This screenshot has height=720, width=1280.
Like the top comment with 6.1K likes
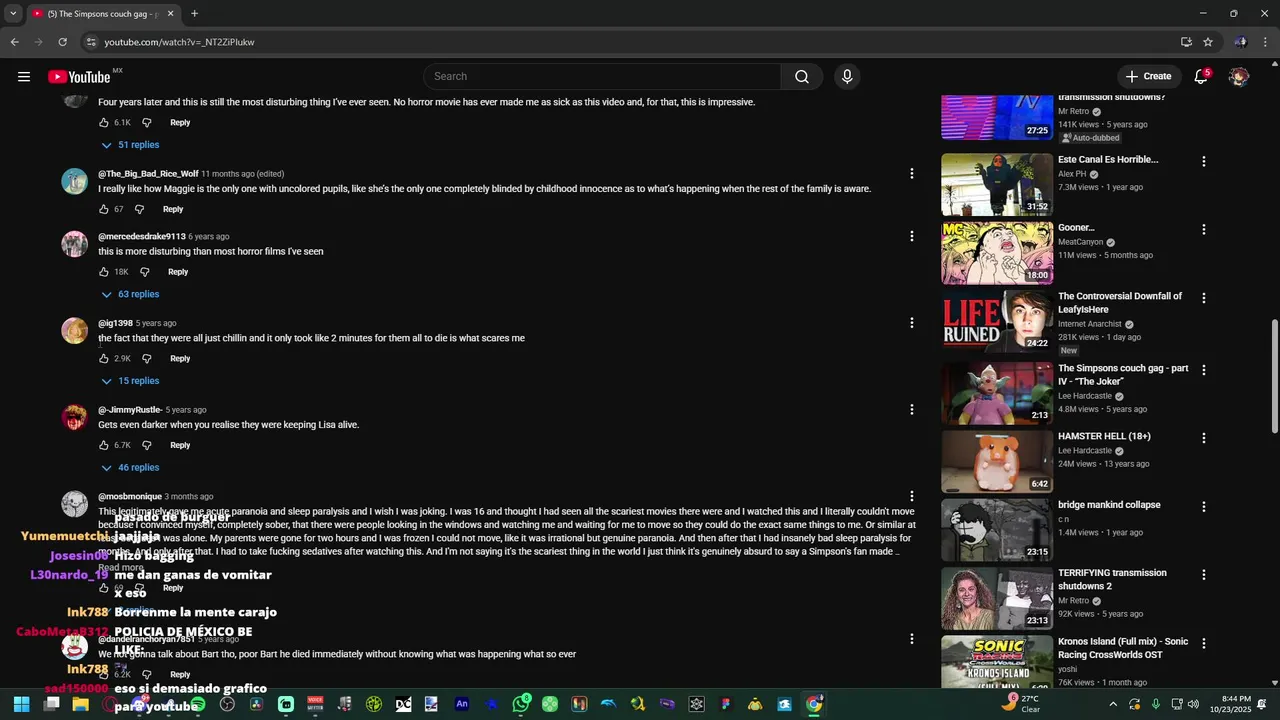(103, 122)
